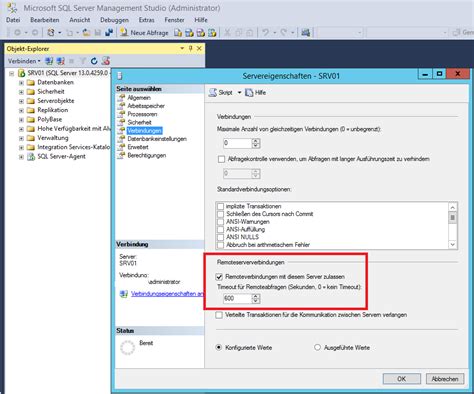Click the disconnect icon in Objekt-Explorer
Screen dimensions: 474x394
point(60,61)
